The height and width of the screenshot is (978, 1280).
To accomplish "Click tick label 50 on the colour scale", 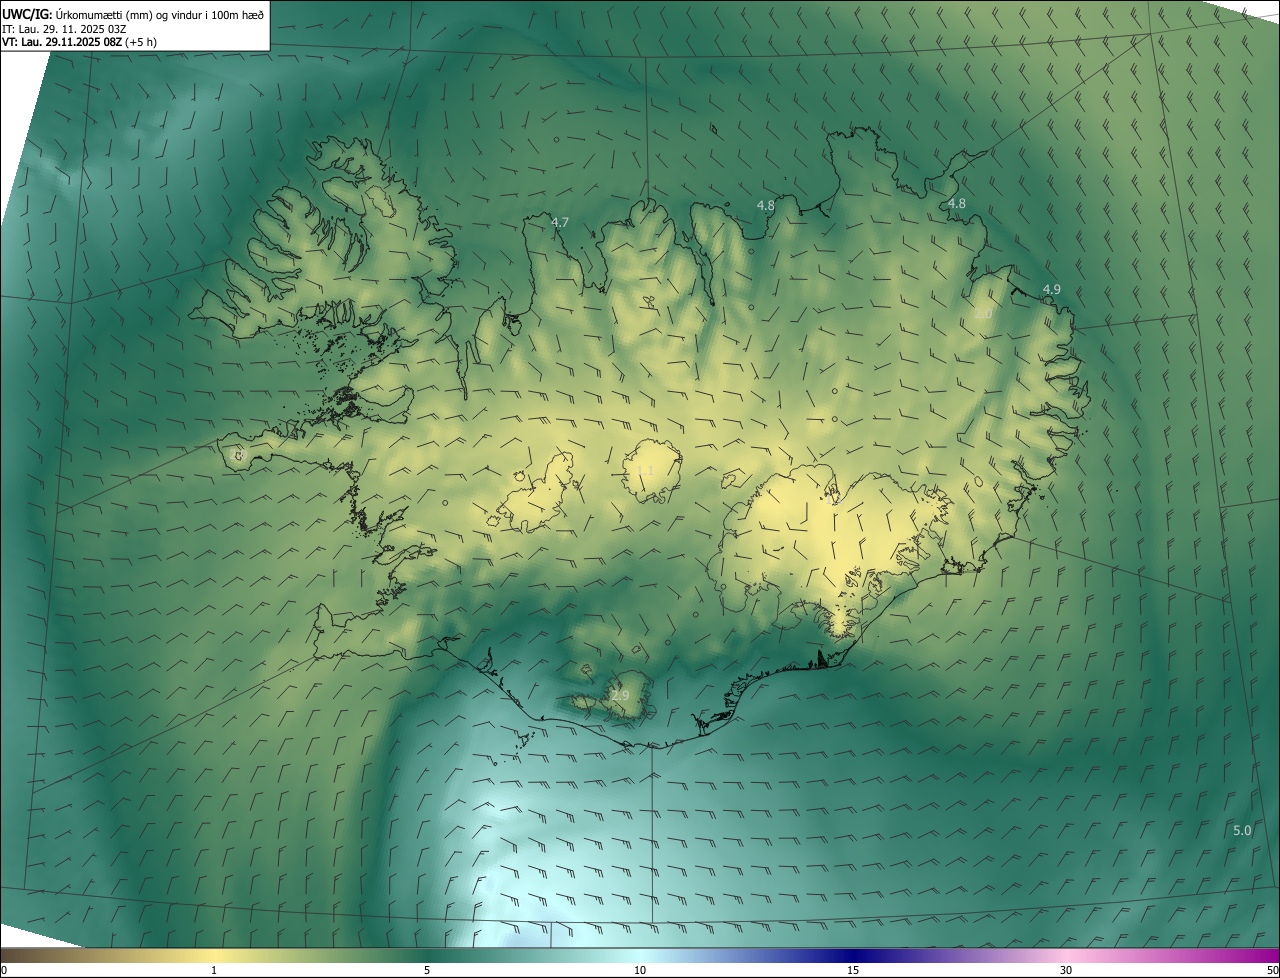I will point(1272,970).
